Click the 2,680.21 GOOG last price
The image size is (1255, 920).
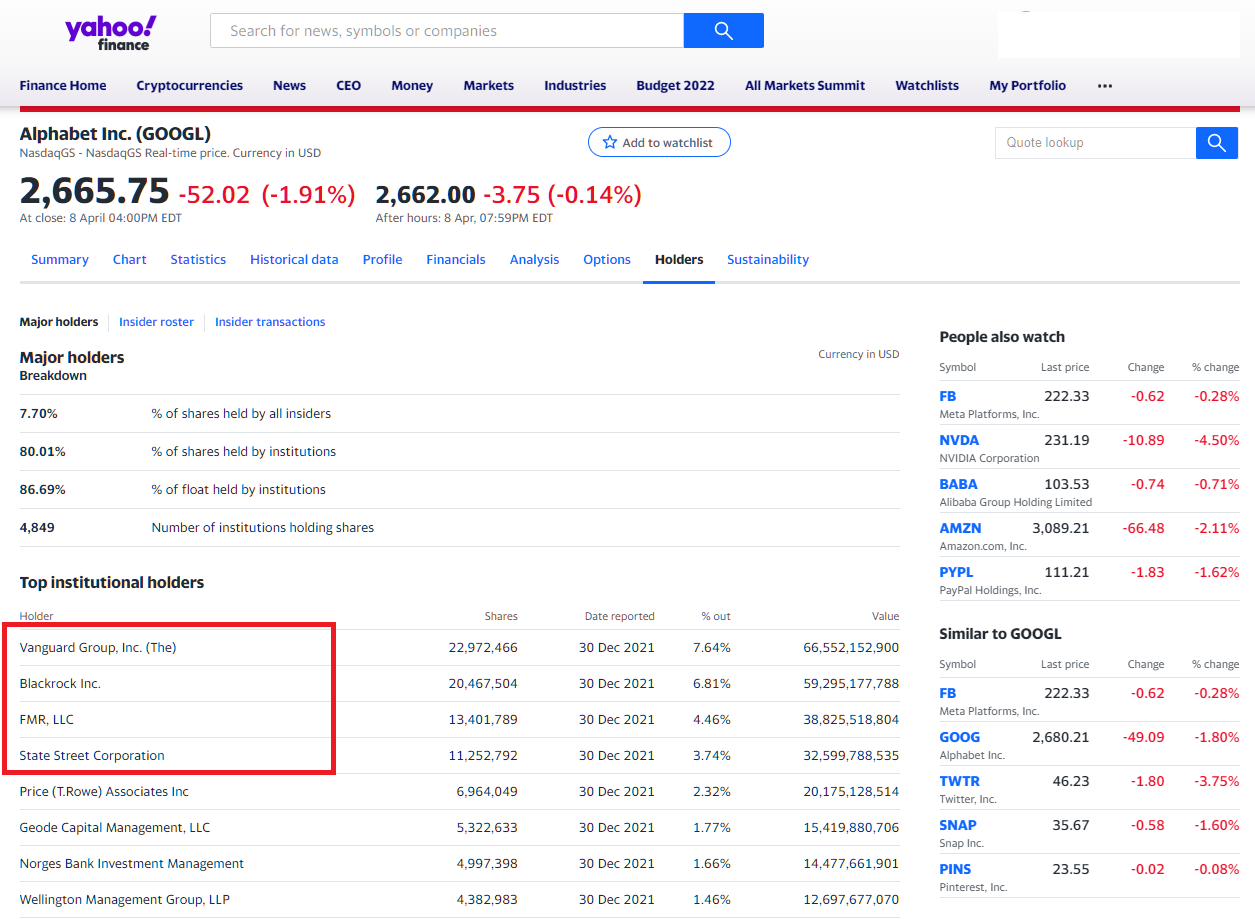coord(1060,738)
